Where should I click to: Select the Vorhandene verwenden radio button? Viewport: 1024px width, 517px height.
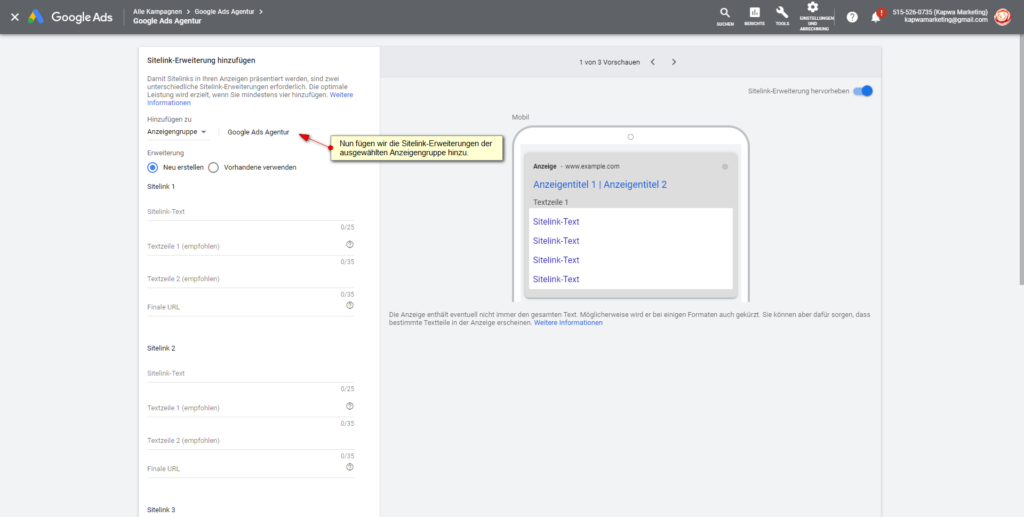click(214, 167)
